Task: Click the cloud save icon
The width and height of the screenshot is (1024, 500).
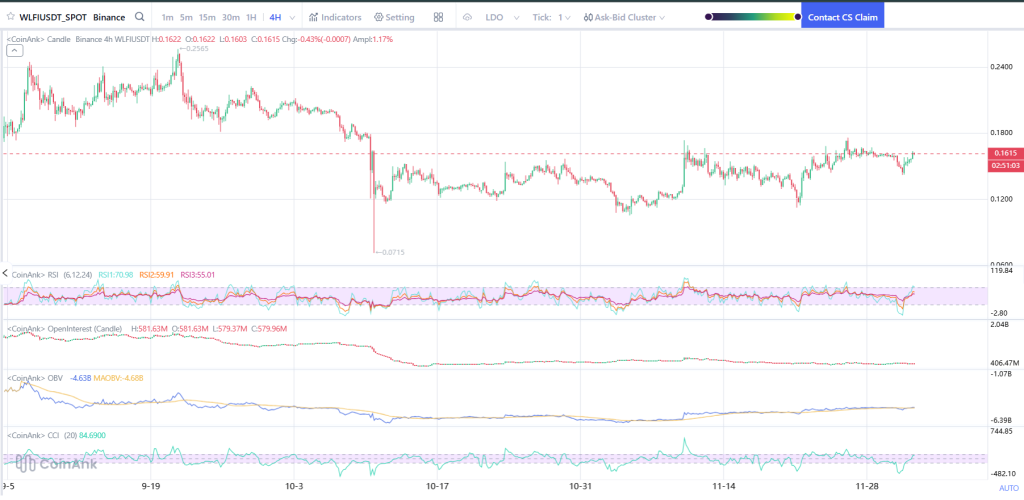Action: coord(467,17)
